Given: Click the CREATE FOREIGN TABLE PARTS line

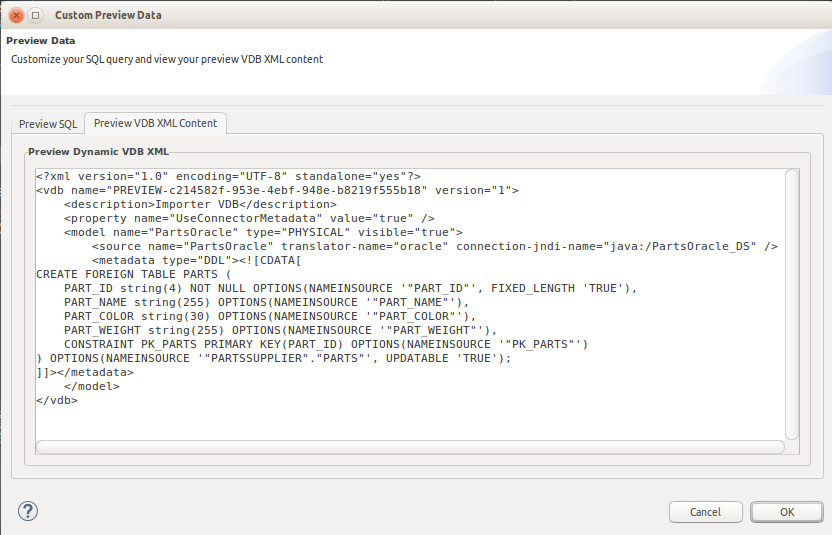Looking at the screenshot, I should pos(133,274).
